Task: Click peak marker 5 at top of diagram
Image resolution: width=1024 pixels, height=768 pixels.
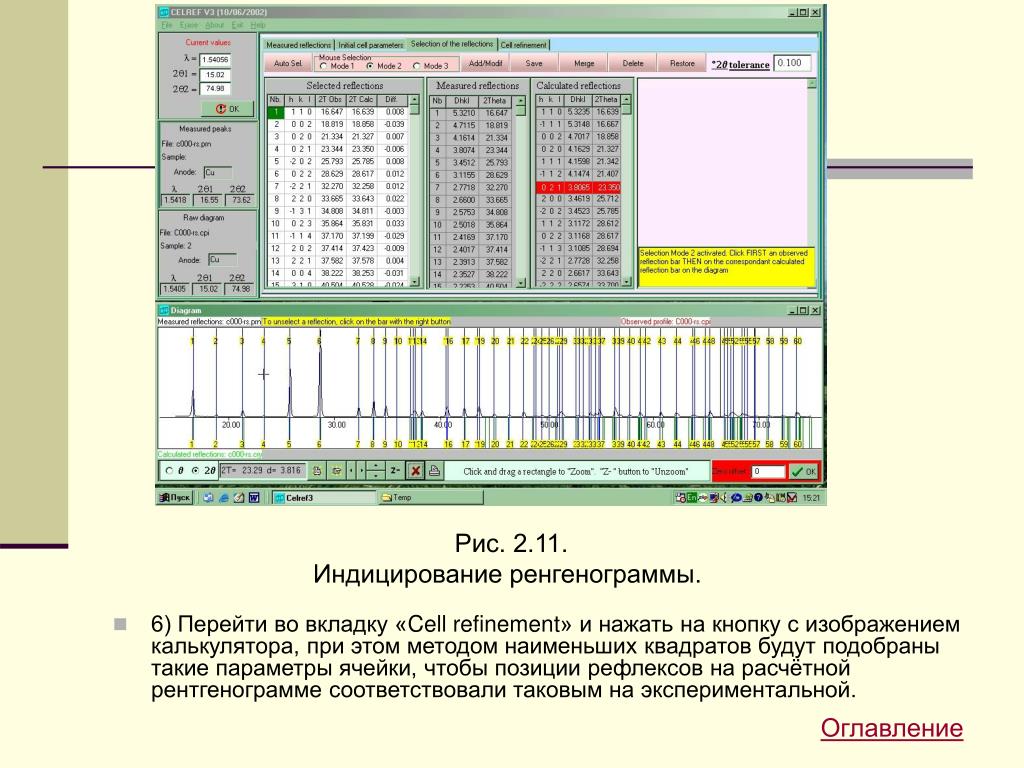Action: point(289,341)
